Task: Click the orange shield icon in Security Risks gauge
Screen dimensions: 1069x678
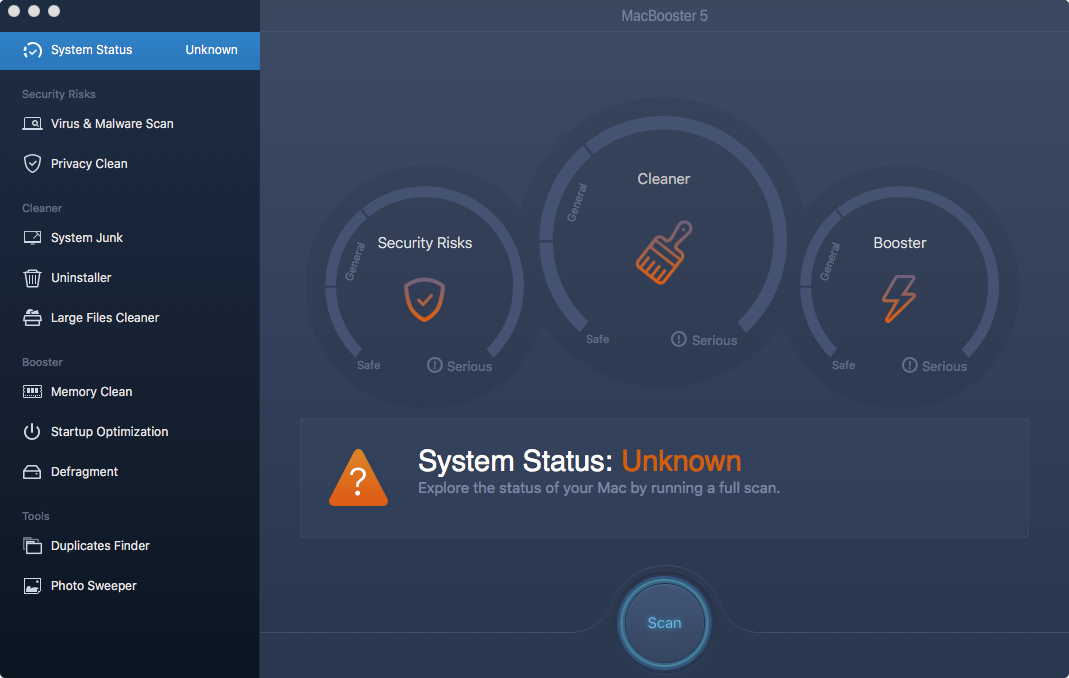Action: (x=424, y=299)
